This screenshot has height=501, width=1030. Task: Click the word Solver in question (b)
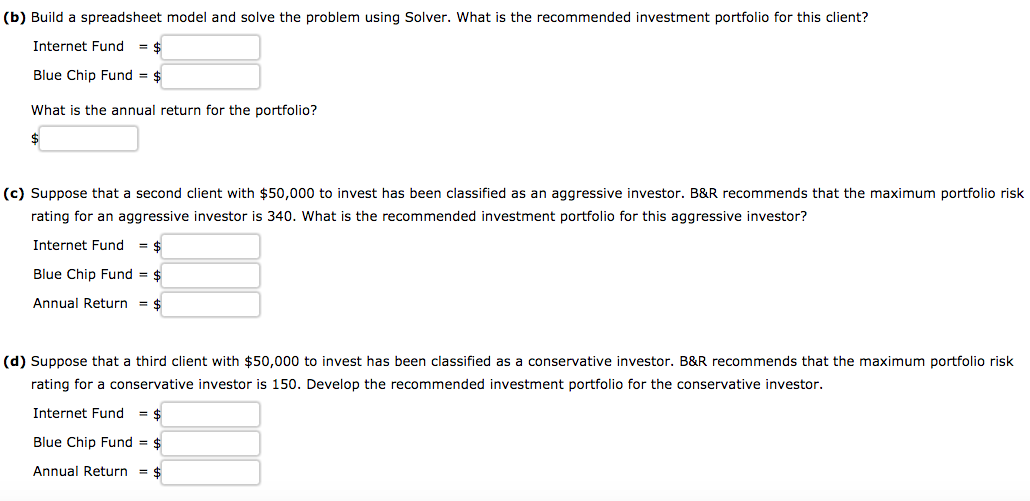coord(426,18)
